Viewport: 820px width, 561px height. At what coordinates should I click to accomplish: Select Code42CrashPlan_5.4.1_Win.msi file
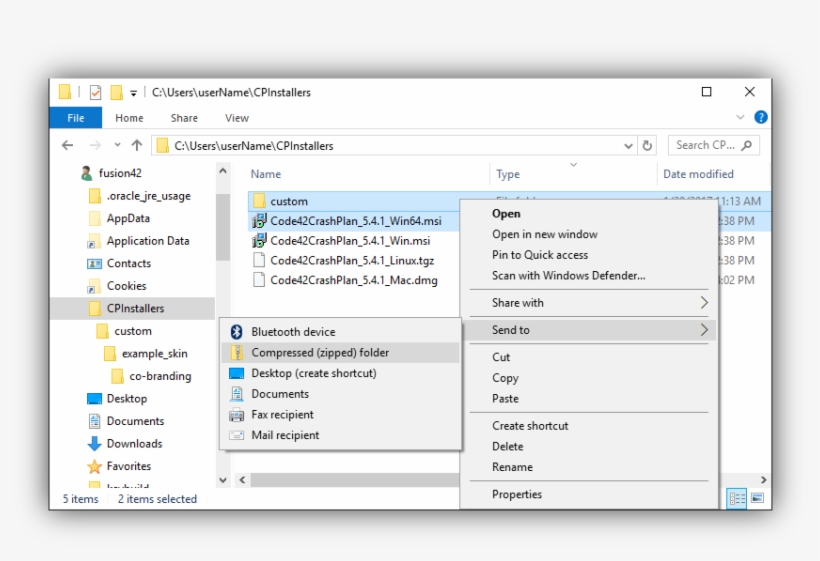click(350, 241)
